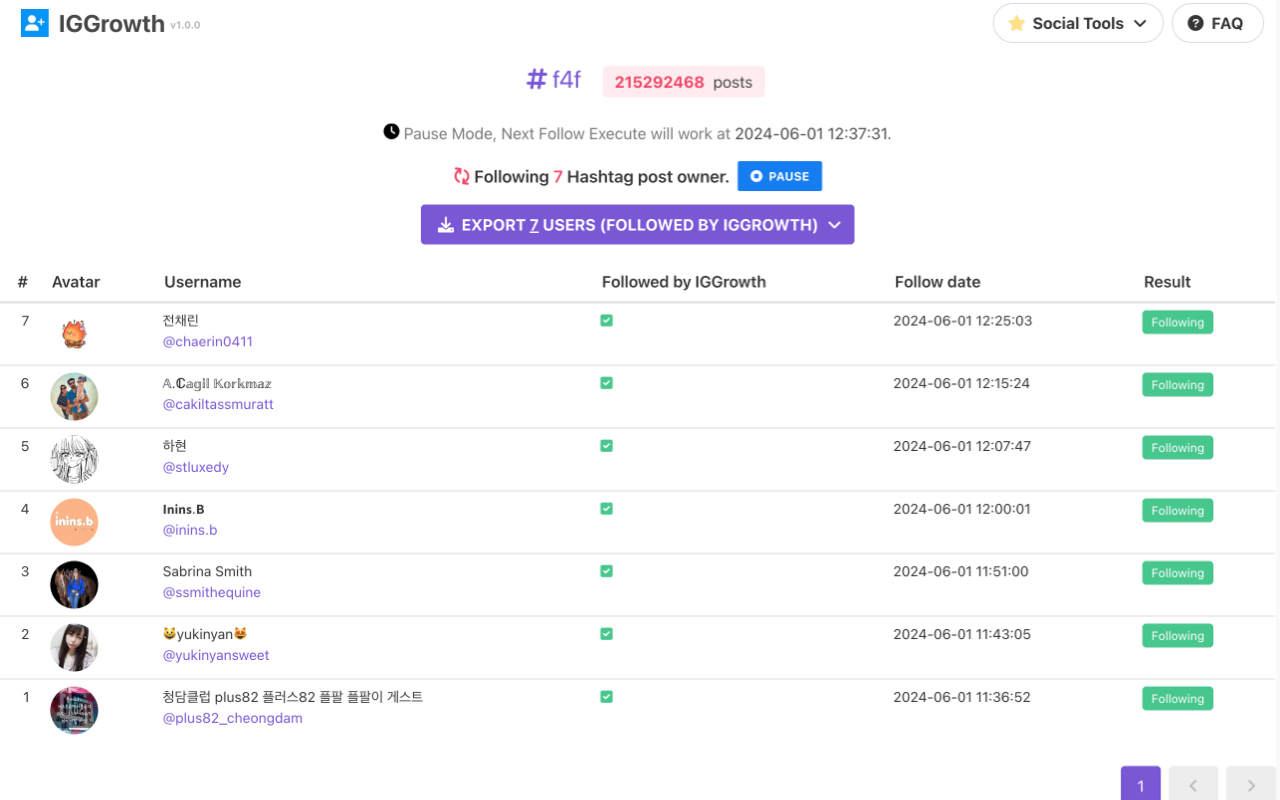The image size is (1280, 800).
Task: Expand the Social Tools dropdown chevron
Action: [x=1140, y=23]
